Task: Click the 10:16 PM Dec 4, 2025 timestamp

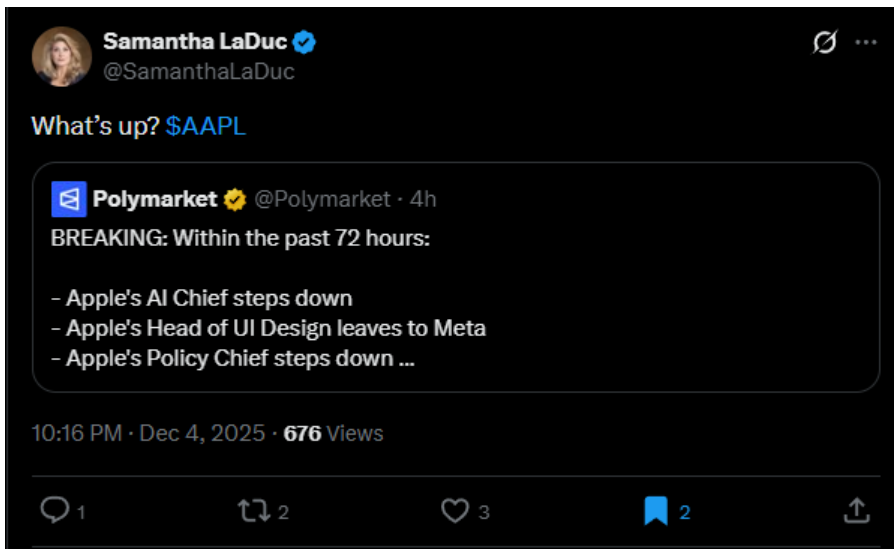Action: click(x=149, y=433)
